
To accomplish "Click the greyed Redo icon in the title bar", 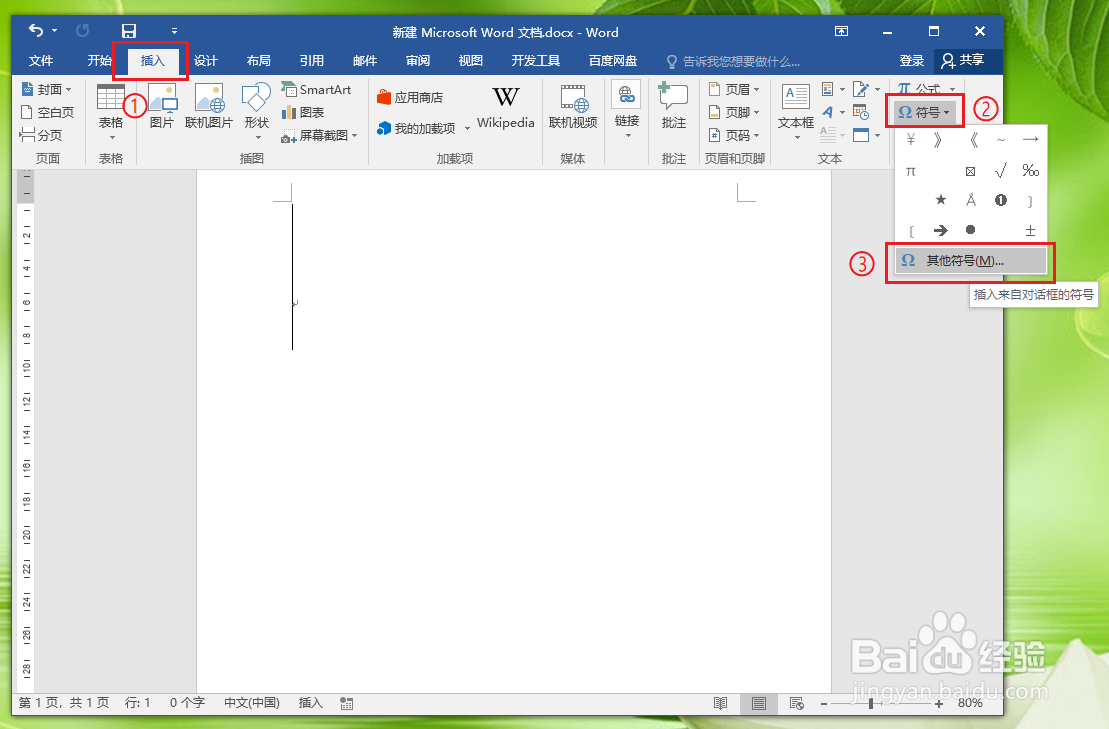I will [x=83, y=30].
